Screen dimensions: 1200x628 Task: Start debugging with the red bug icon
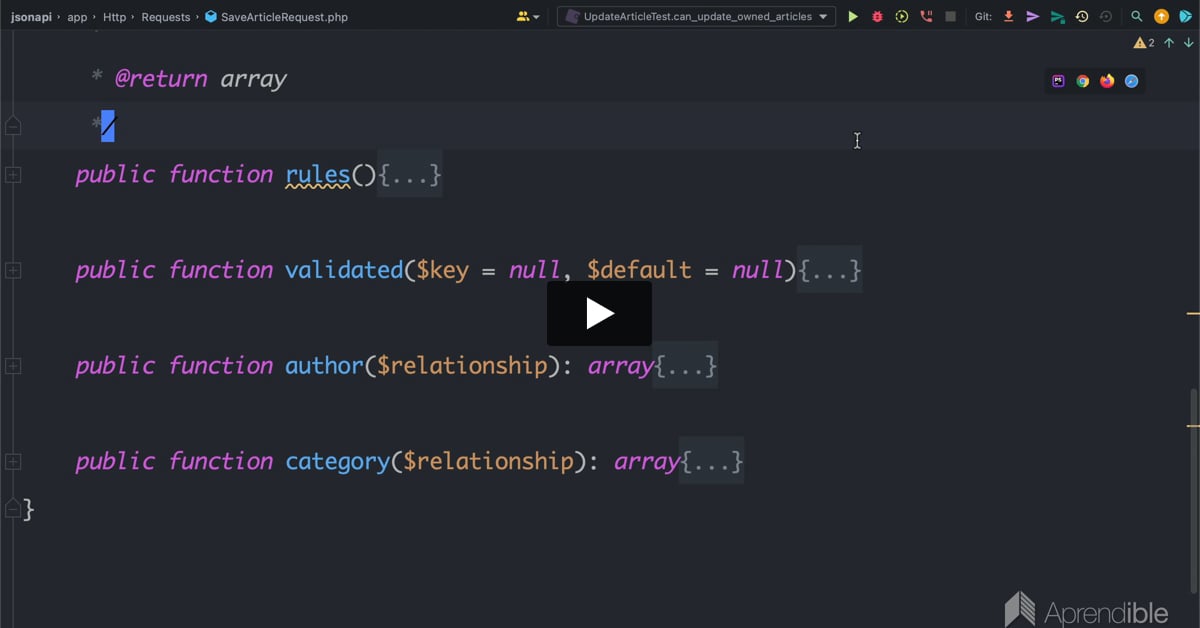[877, 17]
